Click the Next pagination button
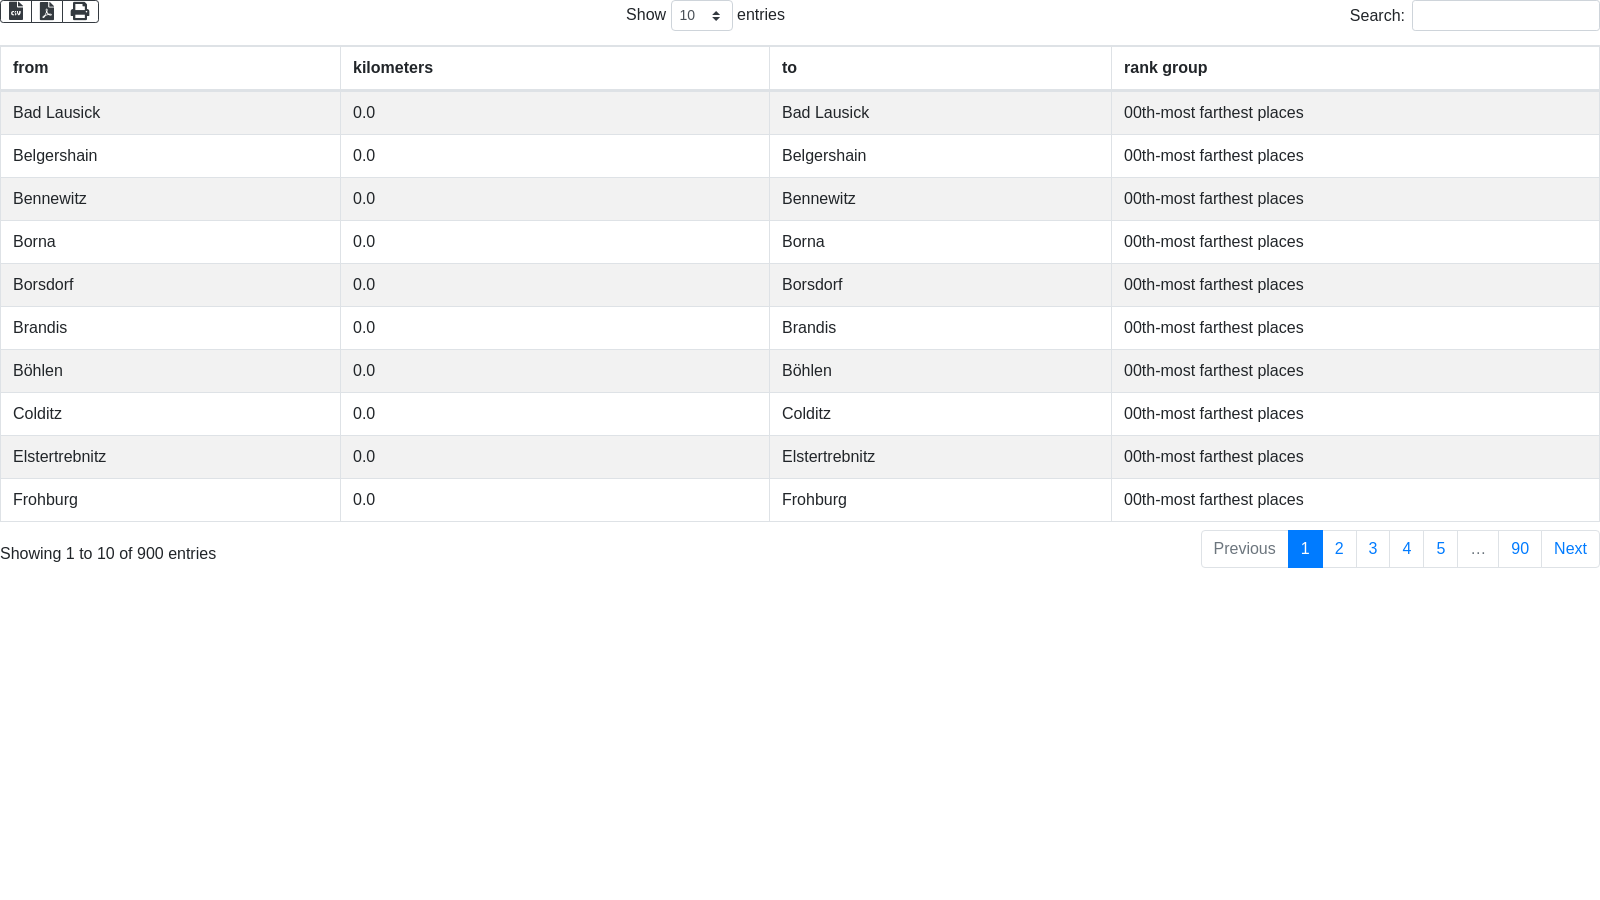The image size is (1600, 900). pos(1570,549)
